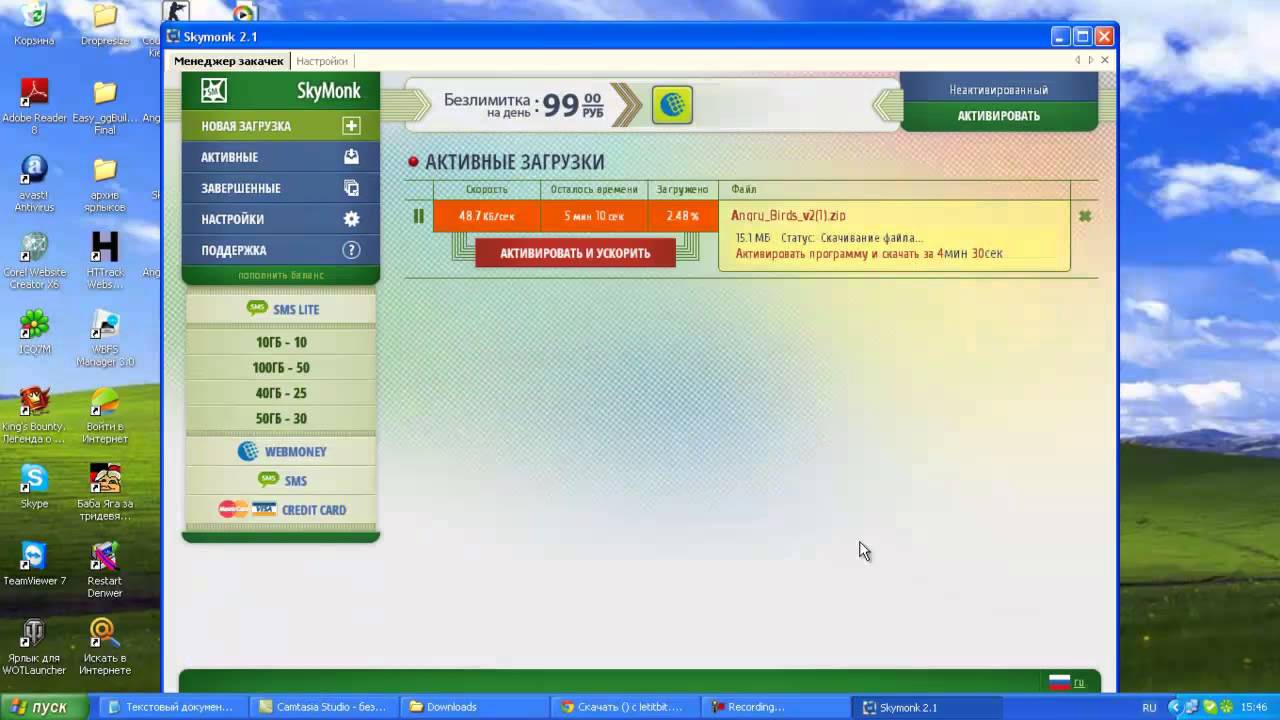Open WBFS Manager 3.0 desktop icon
The width and height of the screenshot is (1280, 720).
(x=104, y=338)
